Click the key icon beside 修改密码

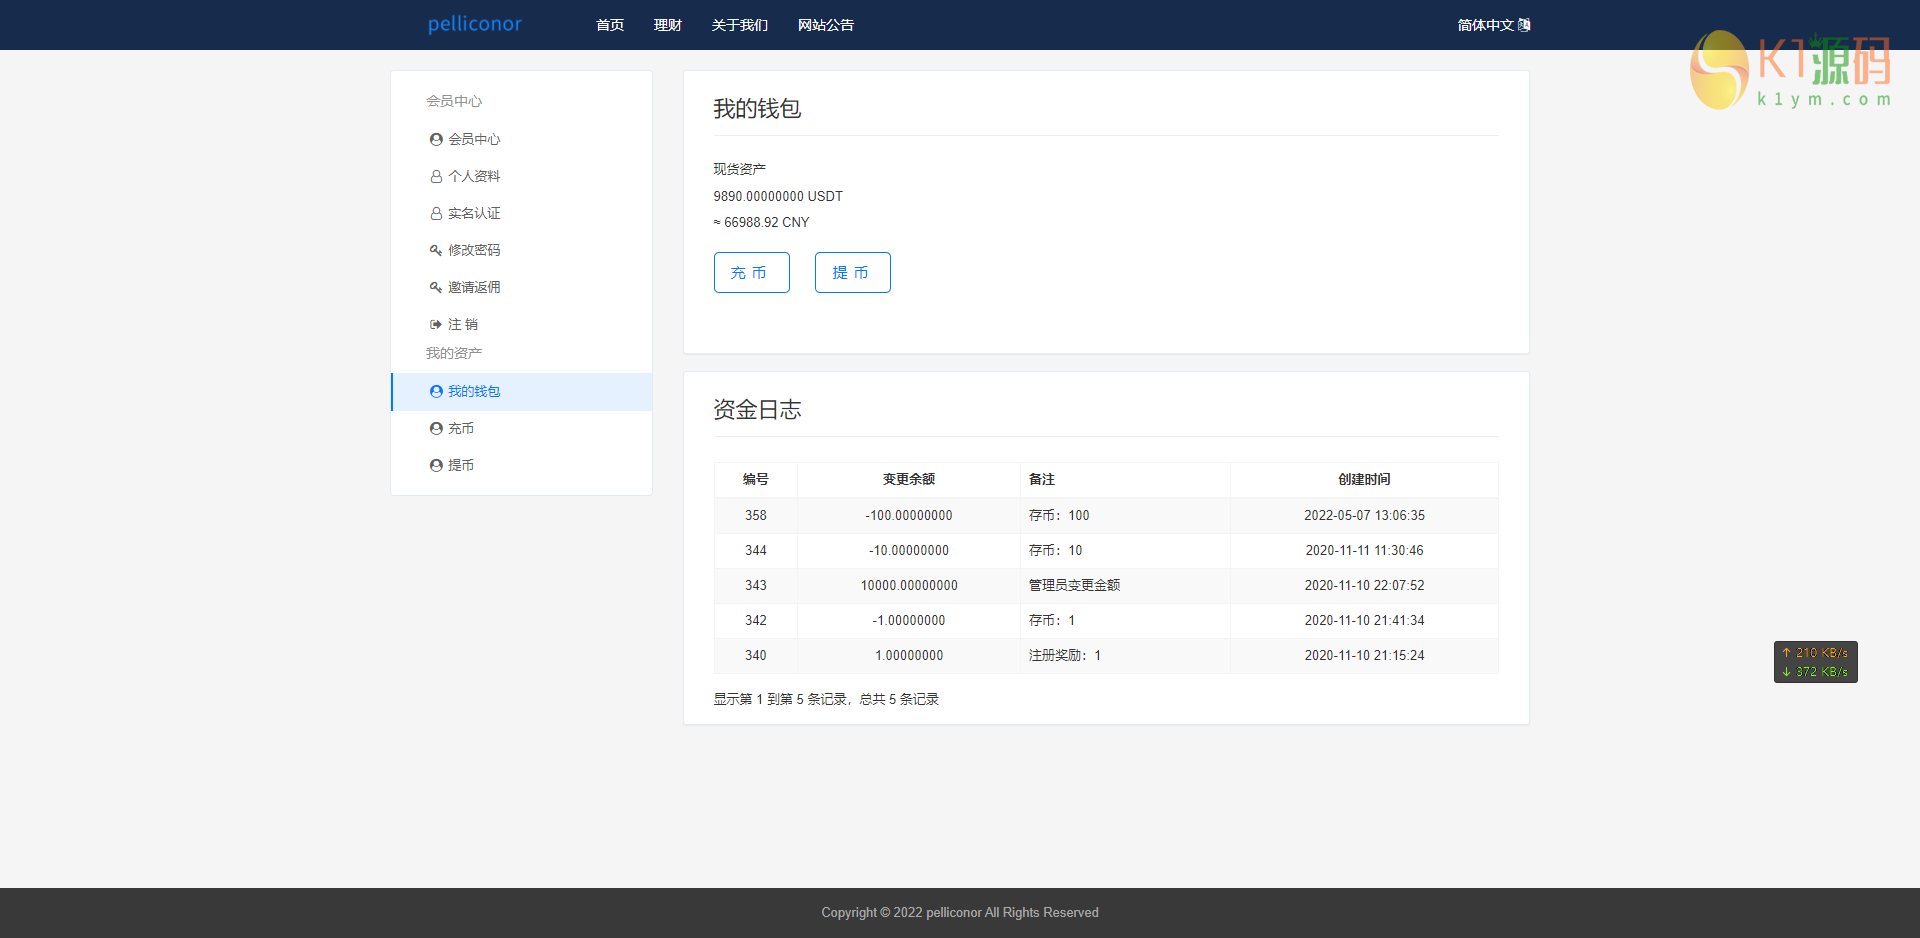point(436,251)
